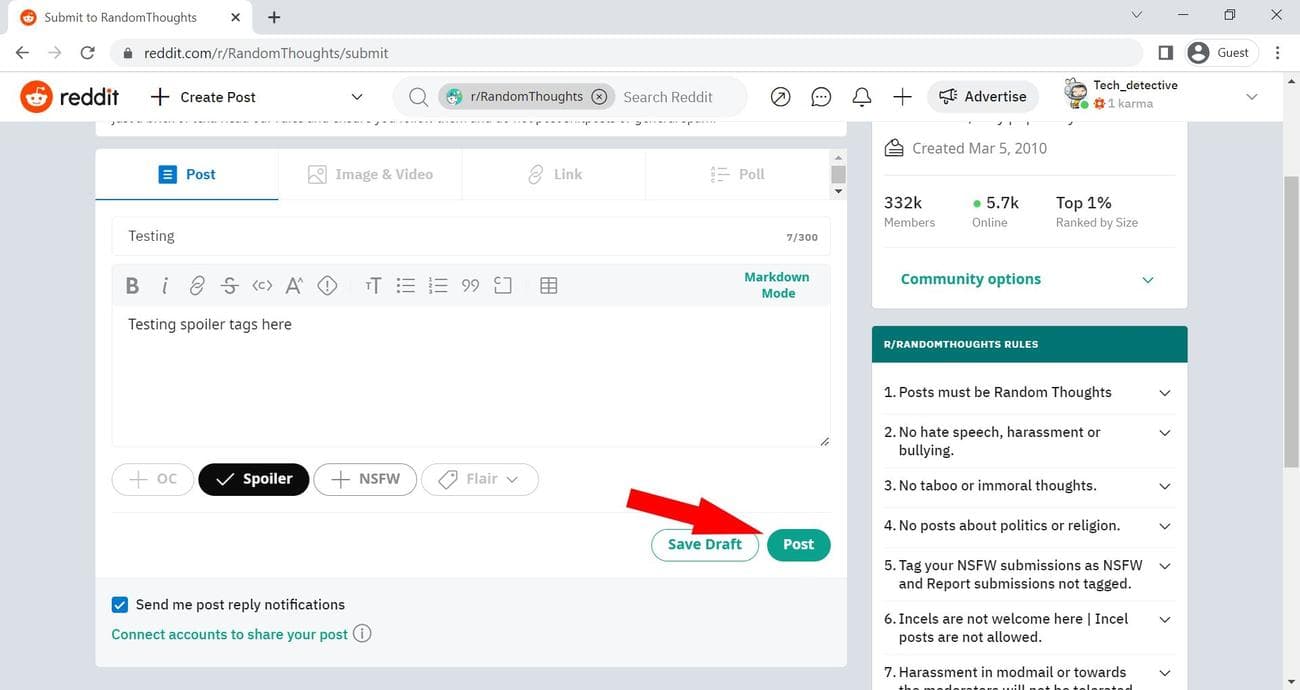Apply strikethrough formatting to text
Viewport: 1300px width, 690px height.
(229, 286)
